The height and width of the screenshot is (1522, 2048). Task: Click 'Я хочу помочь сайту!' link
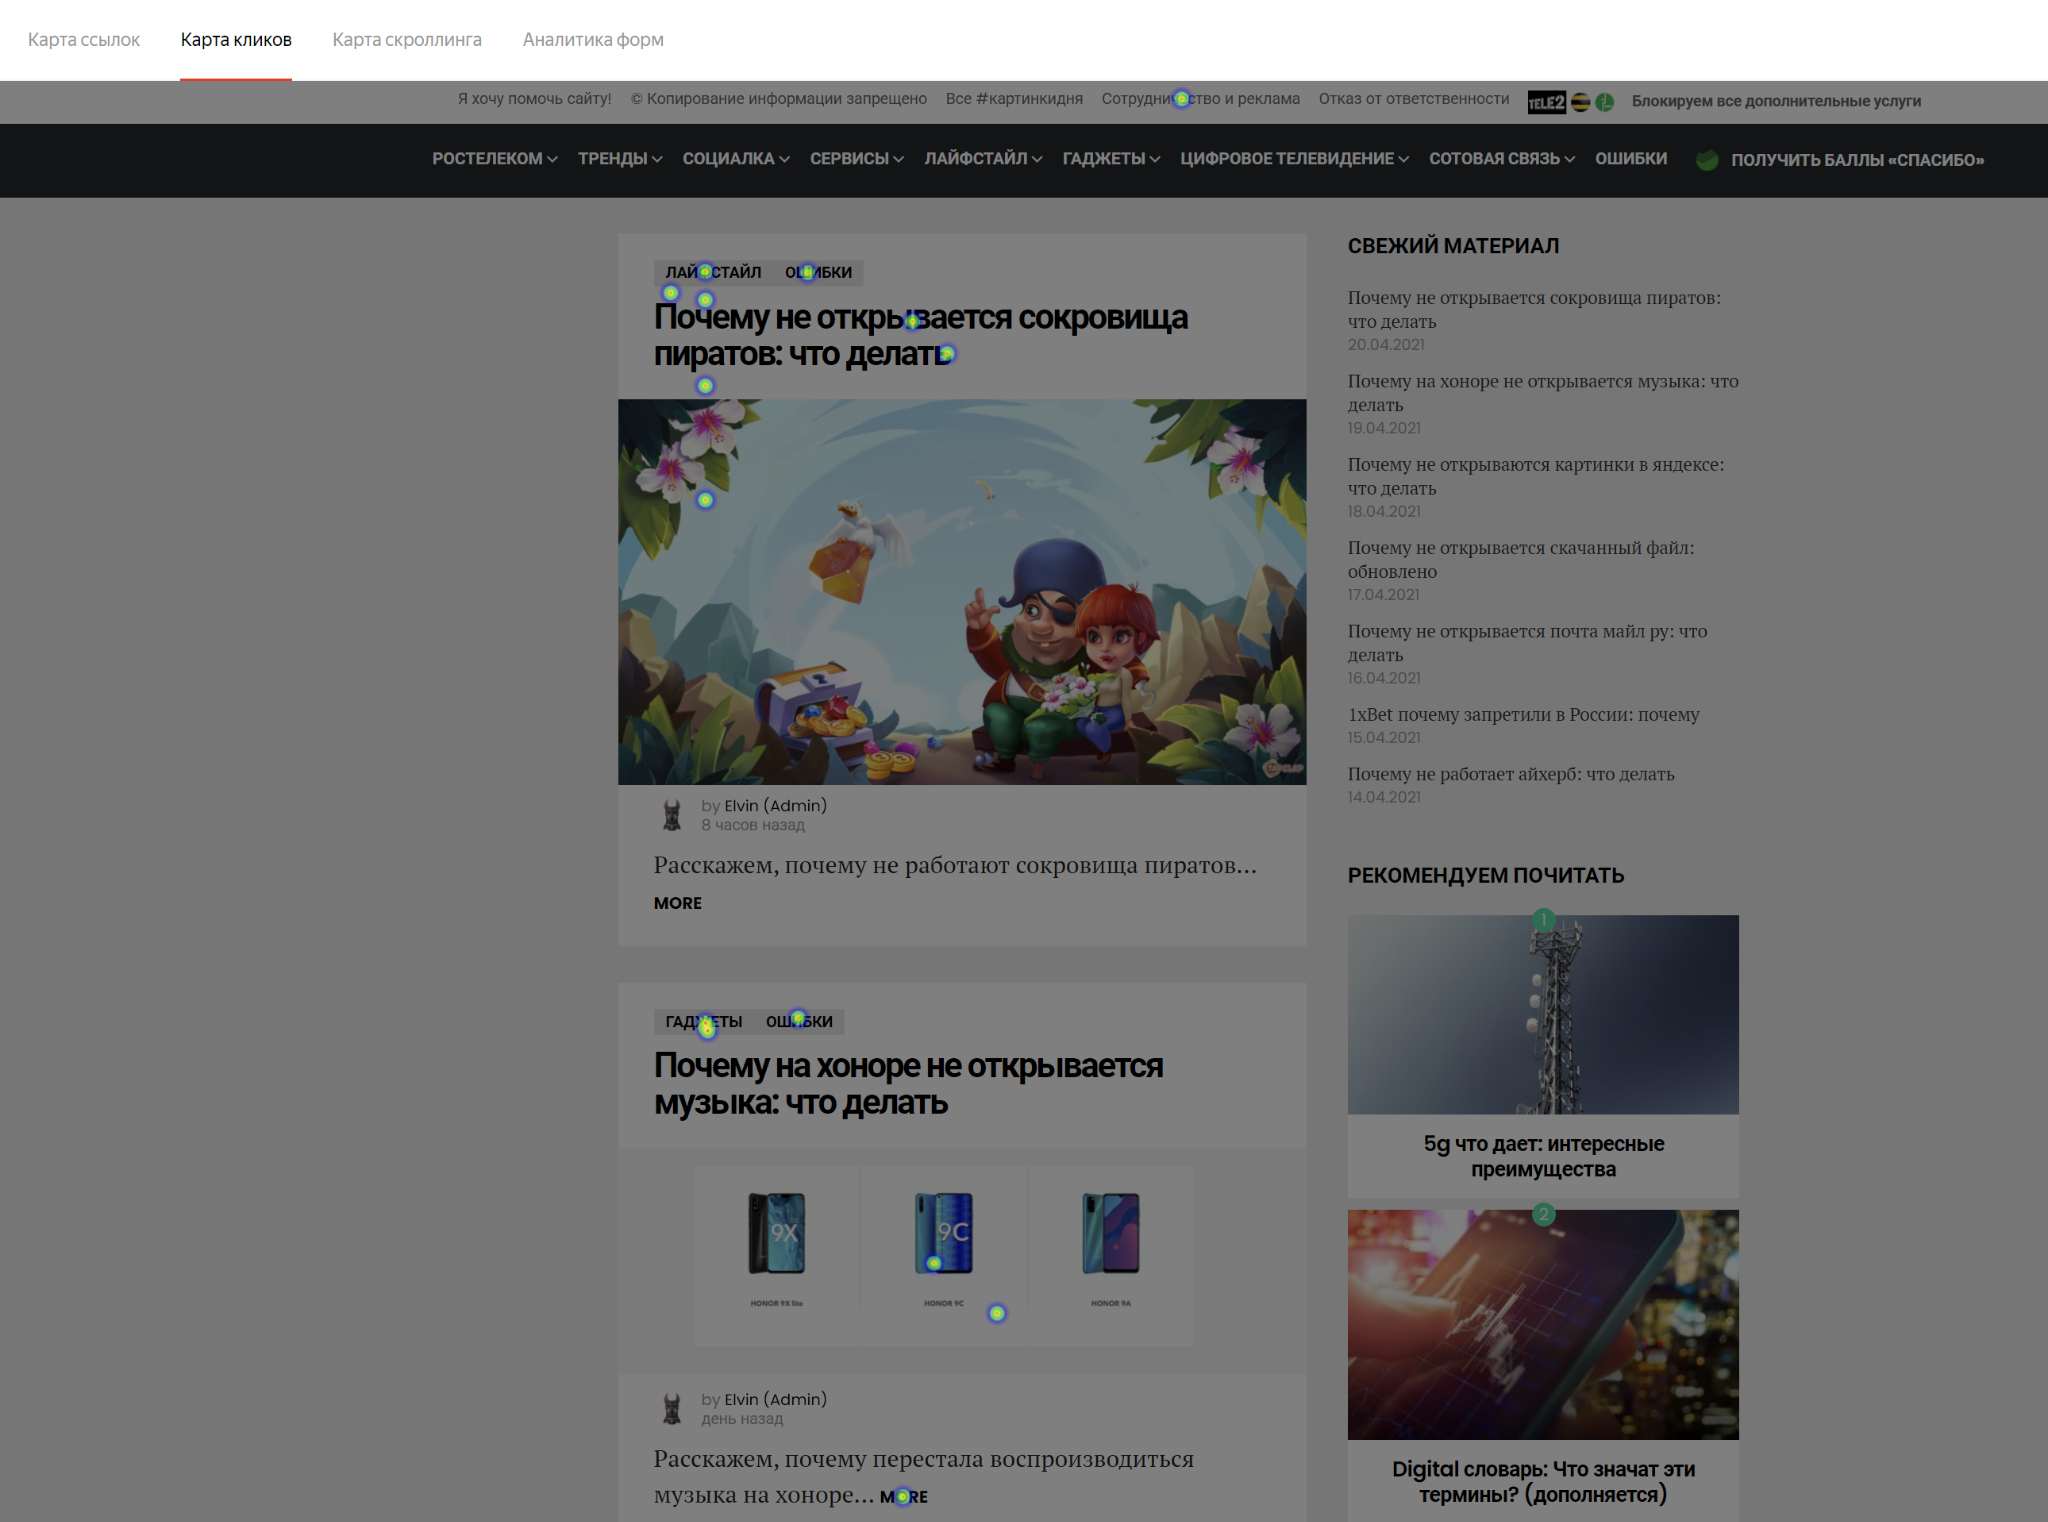tap(534, 99)
